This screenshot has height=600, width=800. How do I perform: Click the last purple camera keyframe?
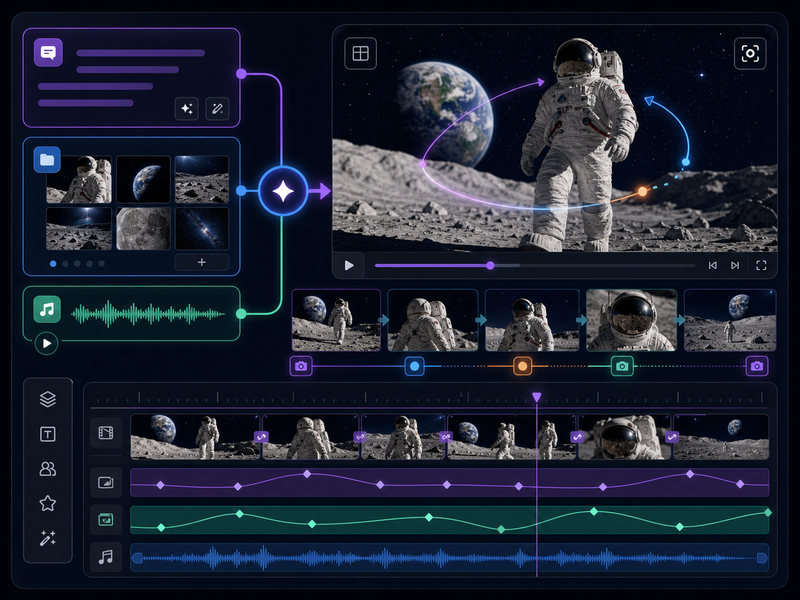click(x=757, y=366)
